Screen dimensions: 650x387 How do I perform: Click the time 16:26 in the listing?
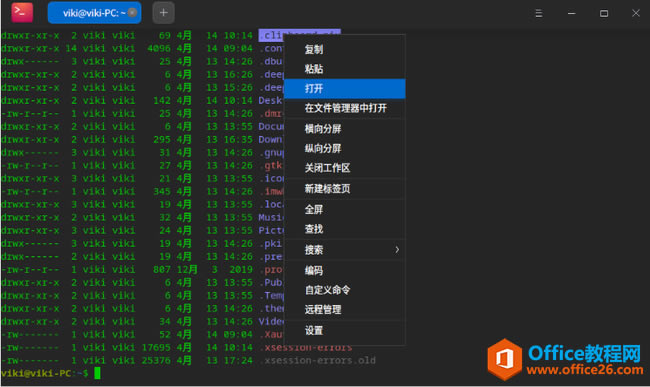pyautogui.click(x=238, y=75)
